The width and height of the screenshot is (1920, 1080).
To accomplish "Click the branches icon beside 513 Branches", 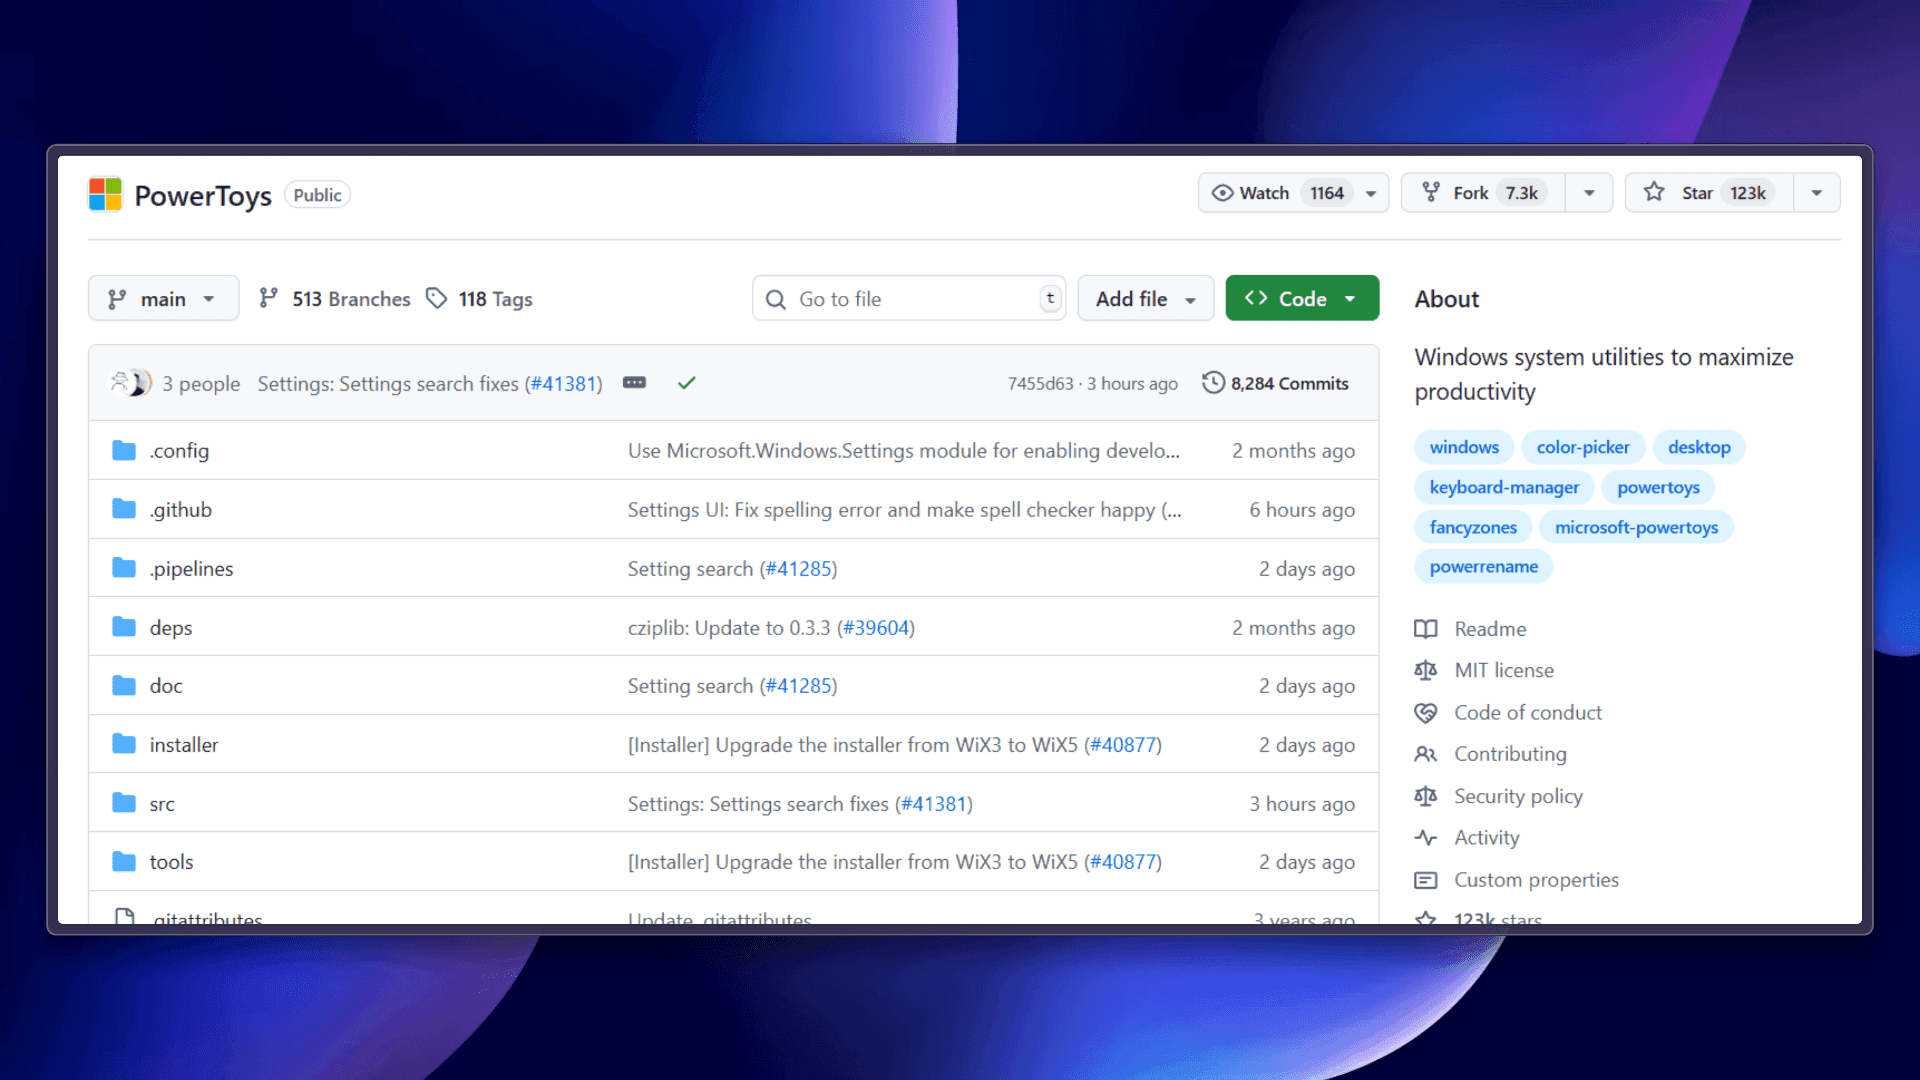I will pyautogui.click(x=268, y=298).
